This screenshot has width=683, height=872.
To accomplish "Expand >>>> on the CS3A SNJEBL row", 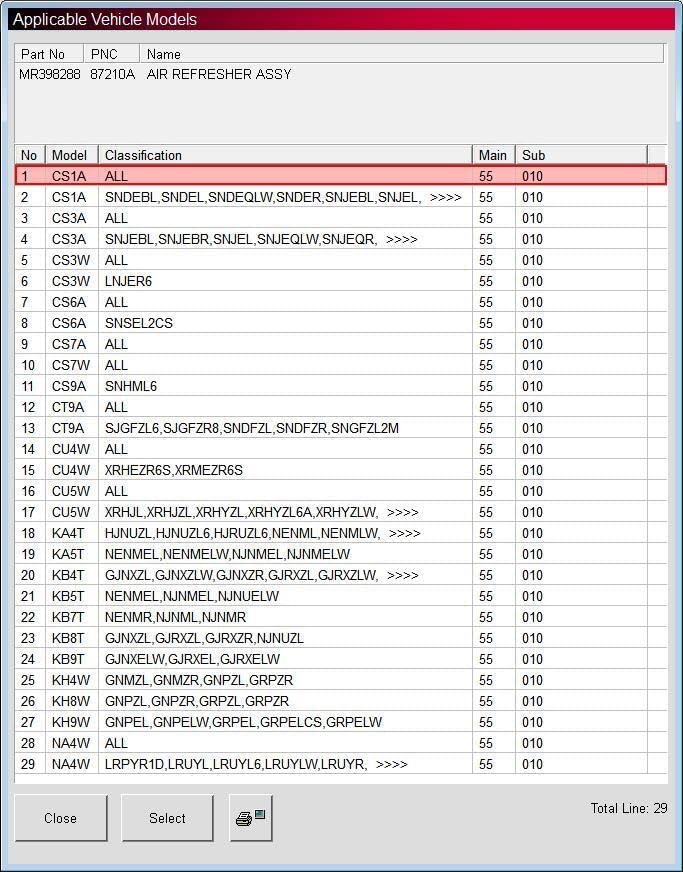I will 402,240.
